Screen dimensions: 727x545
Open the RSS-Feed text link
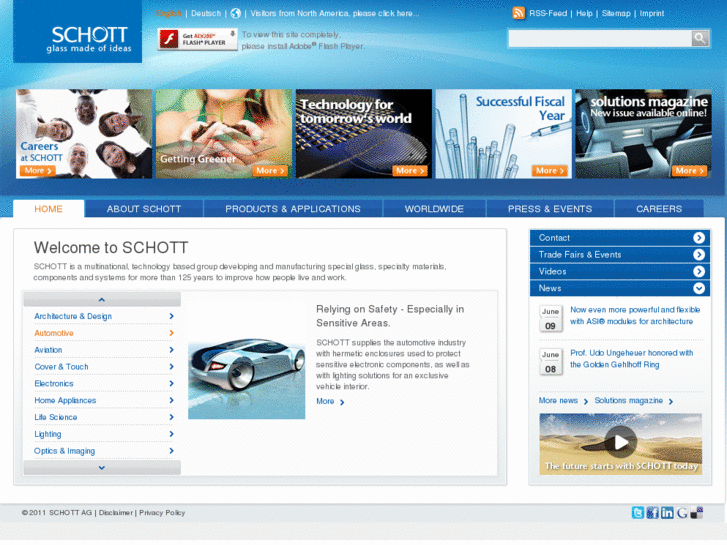548,13
